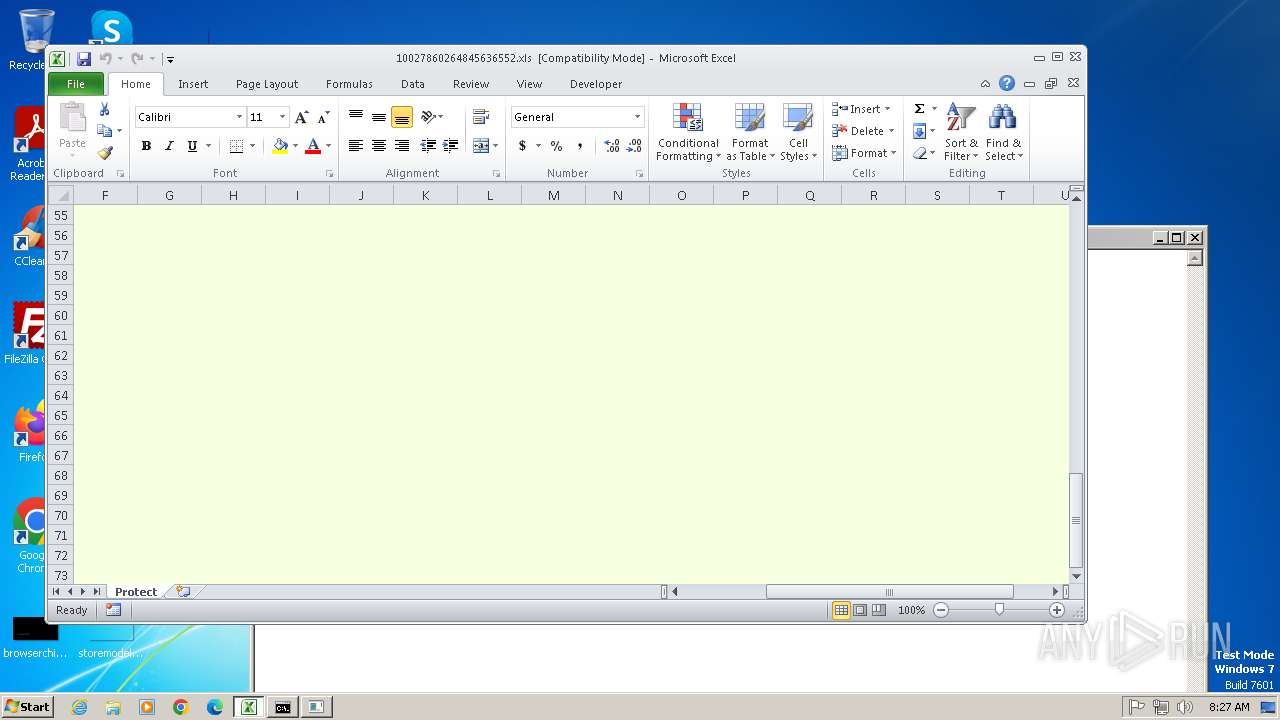1280x720 pixels.
Task: Zoom in with the plus button
Action: pyautogui.click(x=1057, y=610)
